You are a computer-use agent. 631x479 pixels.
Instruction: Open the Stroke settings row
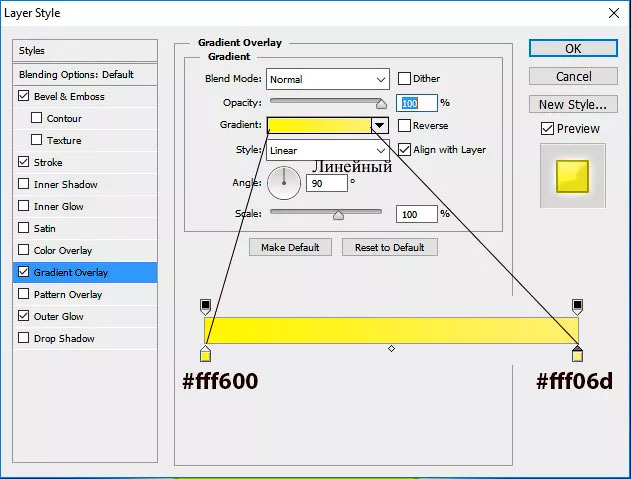pos(85,162)
